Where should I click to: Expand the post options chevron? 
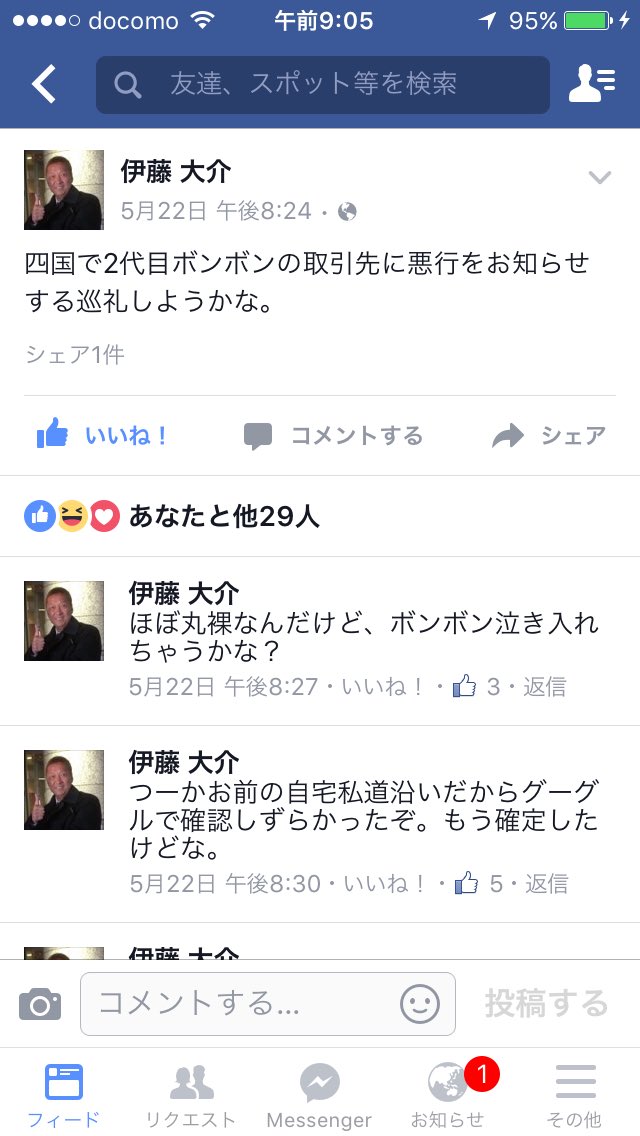(x=599, y=178)
